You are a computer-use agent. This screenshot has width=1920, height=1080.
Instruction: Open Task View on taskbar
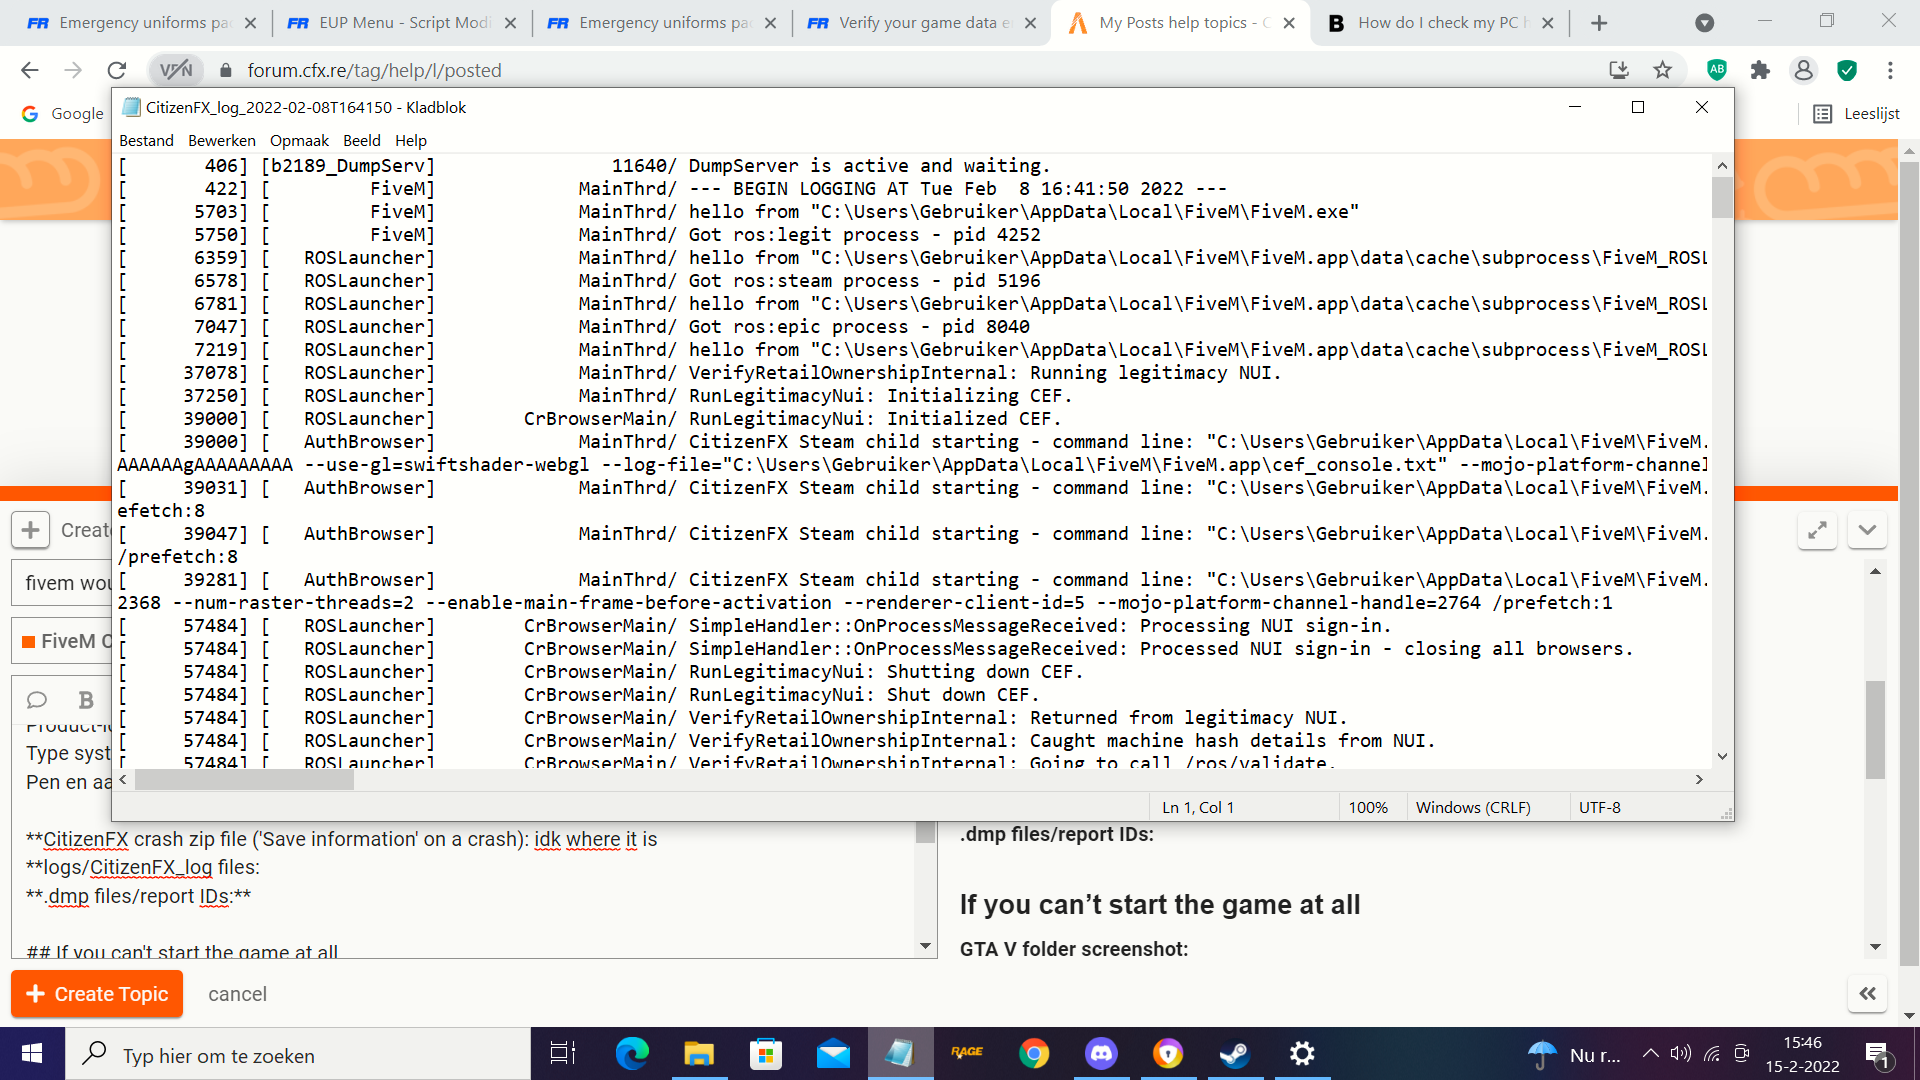(563, 1054)
